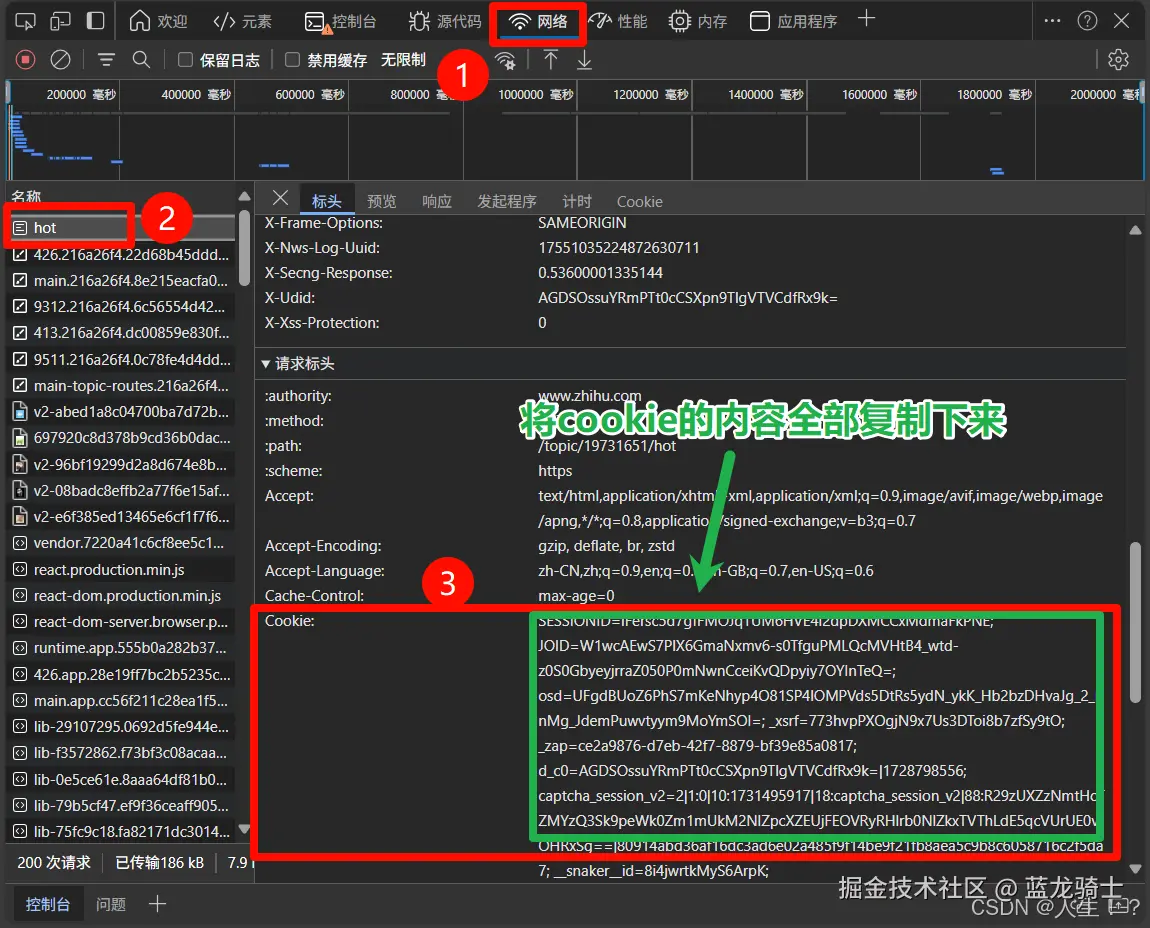1150x928 pixels.
Task: Click headers pane scrollbar thumb
Action: pyautogui.click(x=1135, y=623)
